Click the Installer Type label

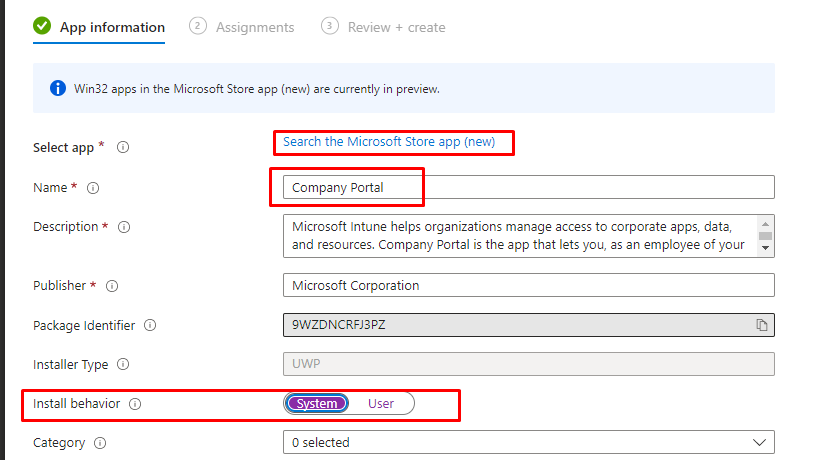[71, 364]
